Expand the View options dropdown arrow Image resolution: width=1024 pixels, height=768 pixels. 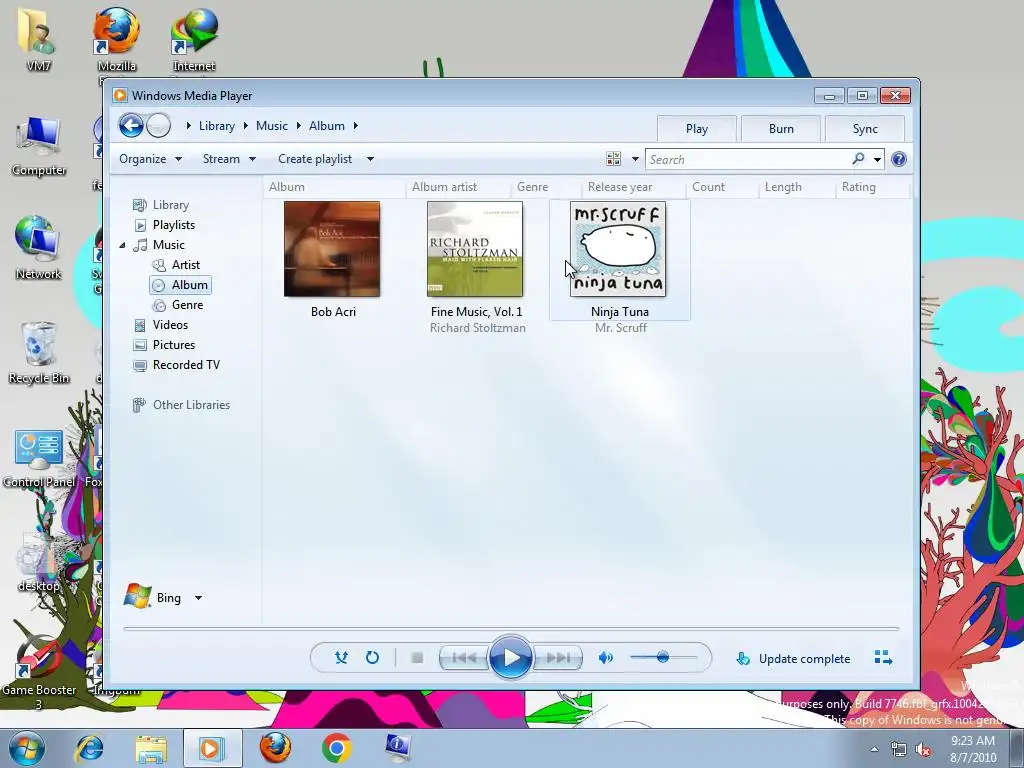(635, 159)
